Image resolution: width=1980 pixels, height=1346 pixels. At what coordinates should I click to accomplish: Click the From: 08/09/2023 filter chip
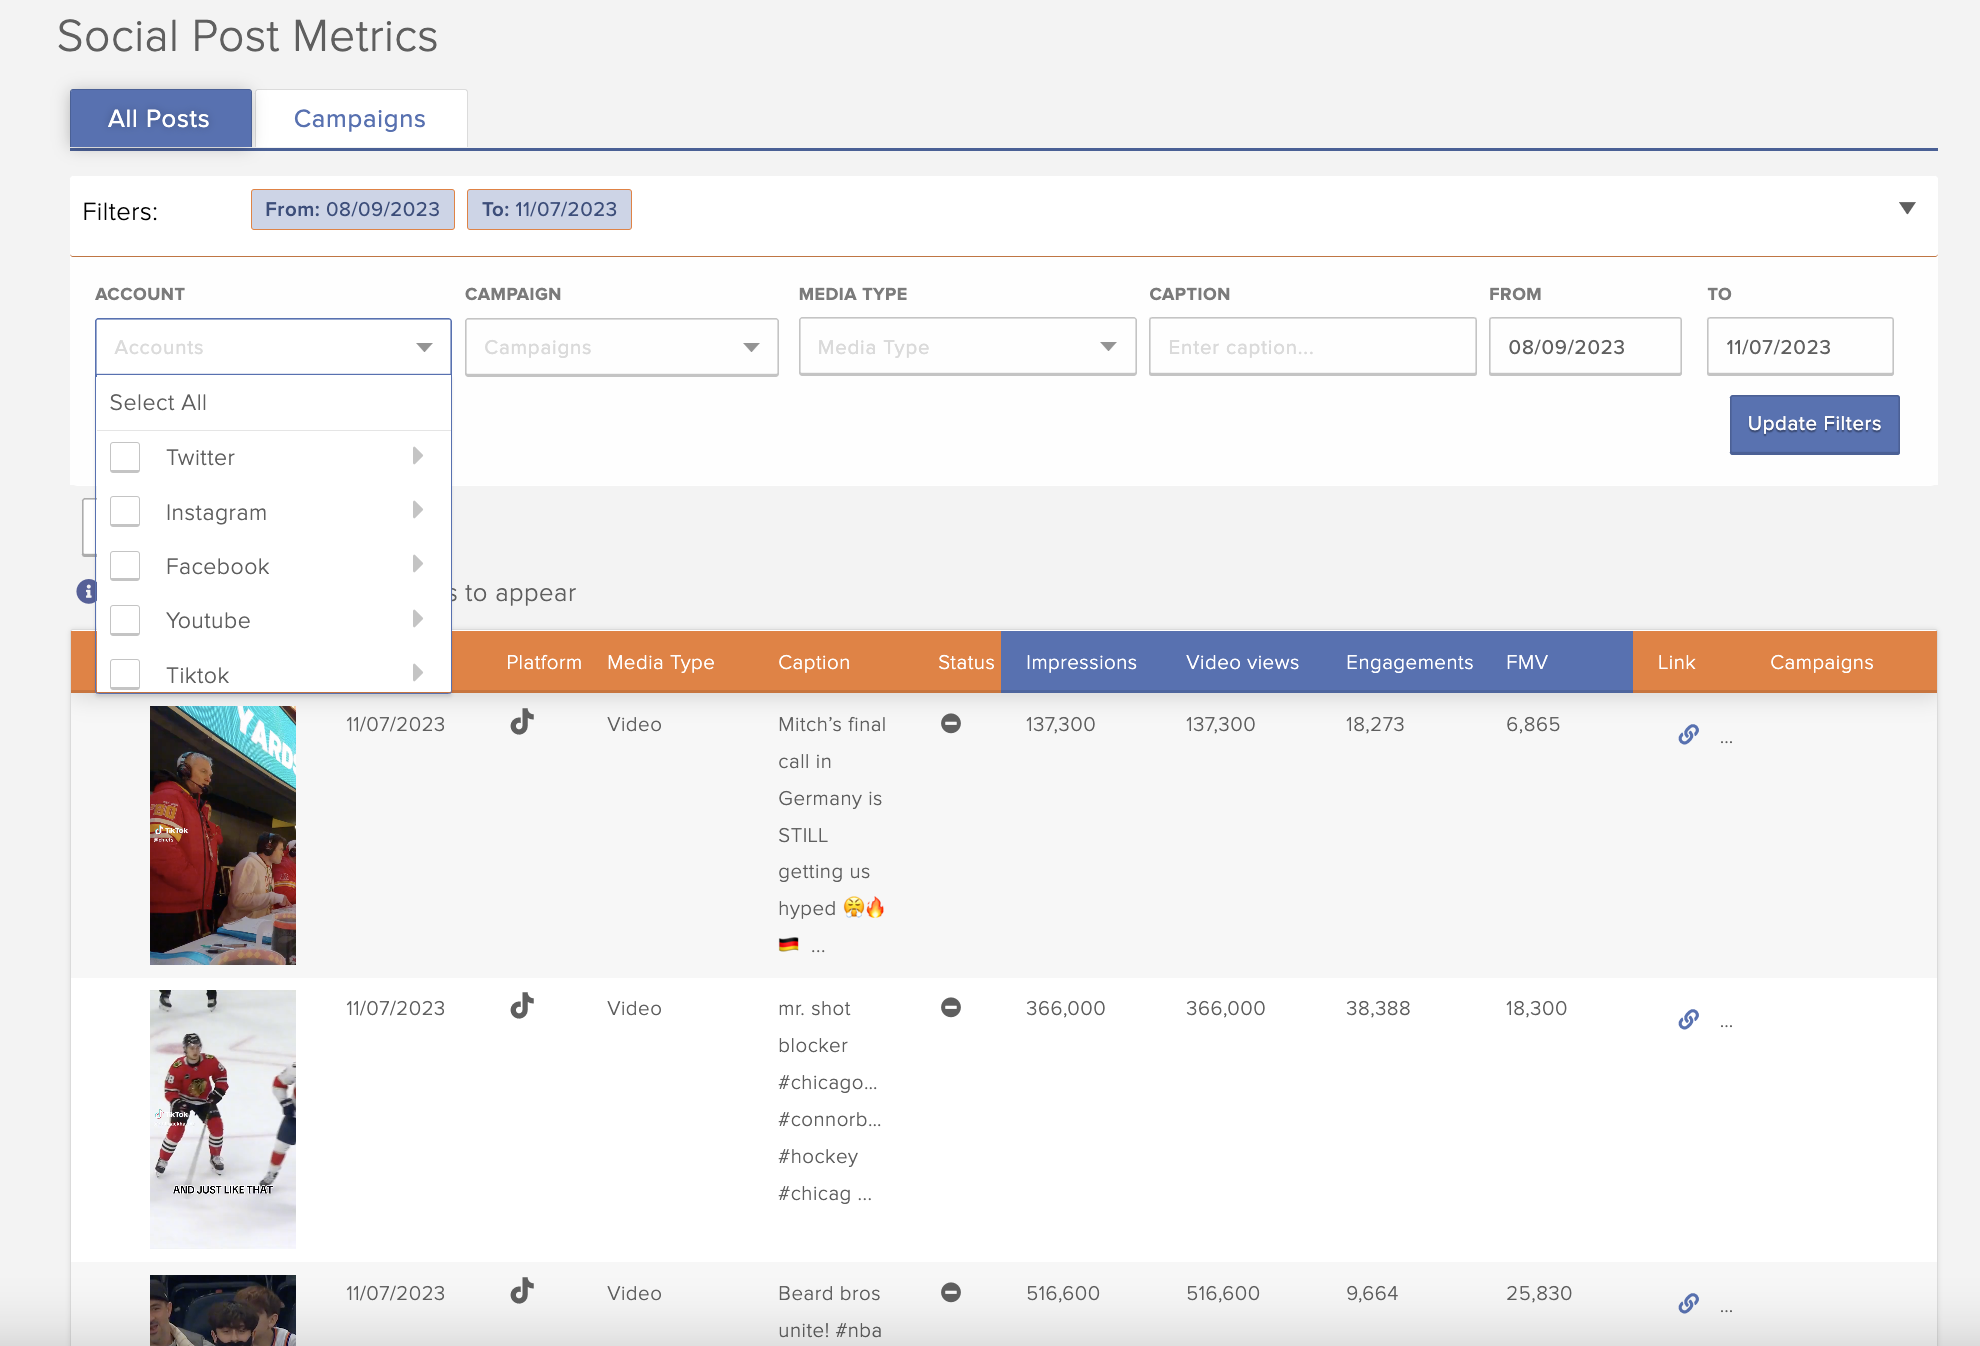pos(352,209)
